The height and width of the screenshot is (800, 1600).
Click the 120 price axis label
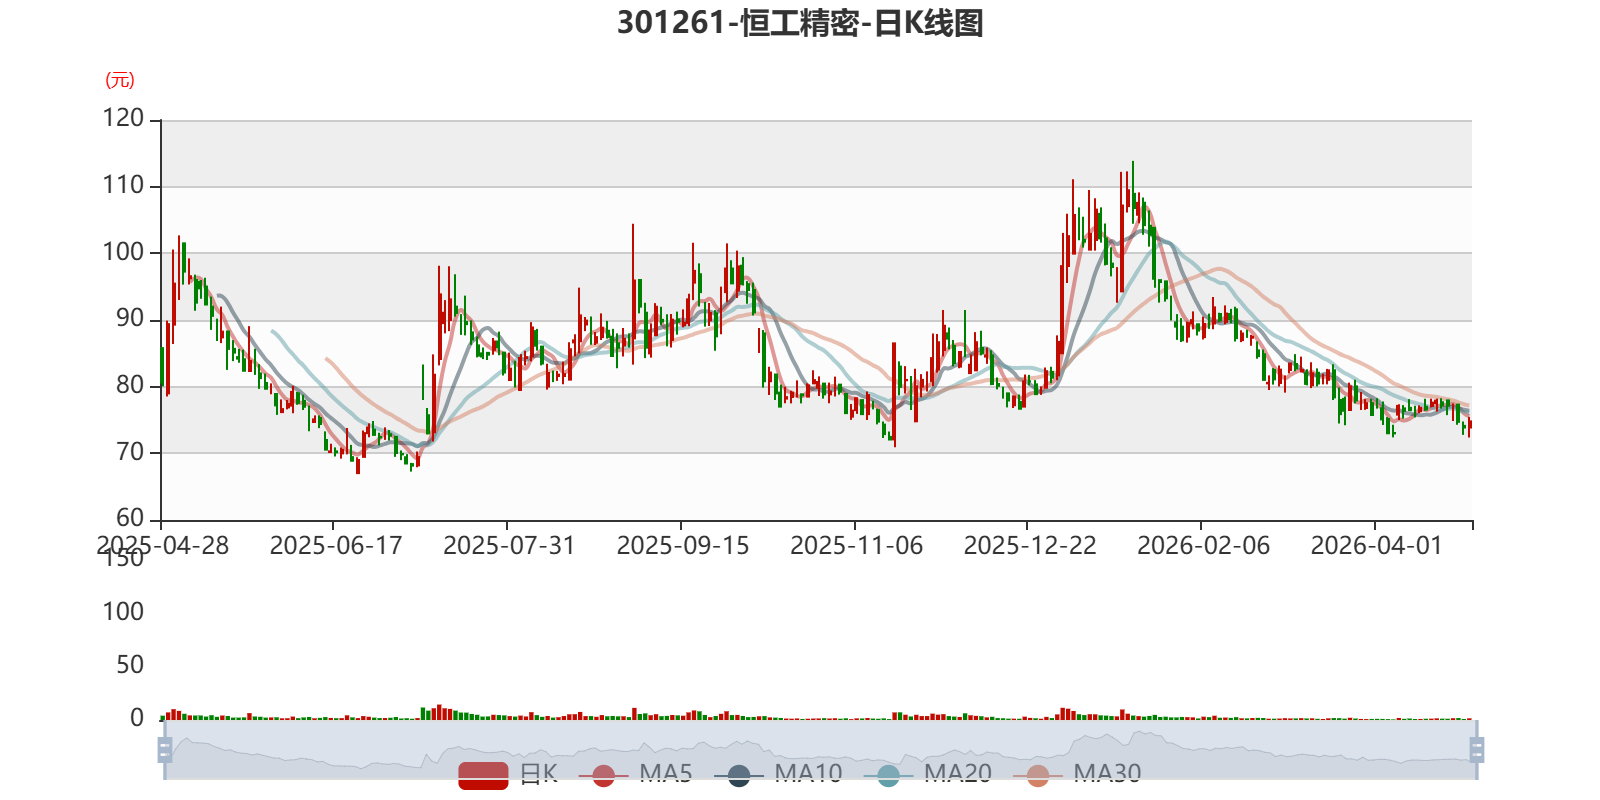[123, 118]
